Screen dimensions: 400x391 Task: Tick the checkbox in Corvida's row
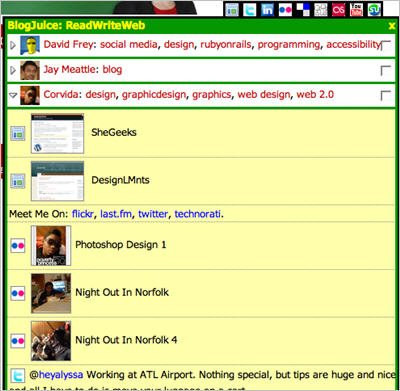[386, 95]
